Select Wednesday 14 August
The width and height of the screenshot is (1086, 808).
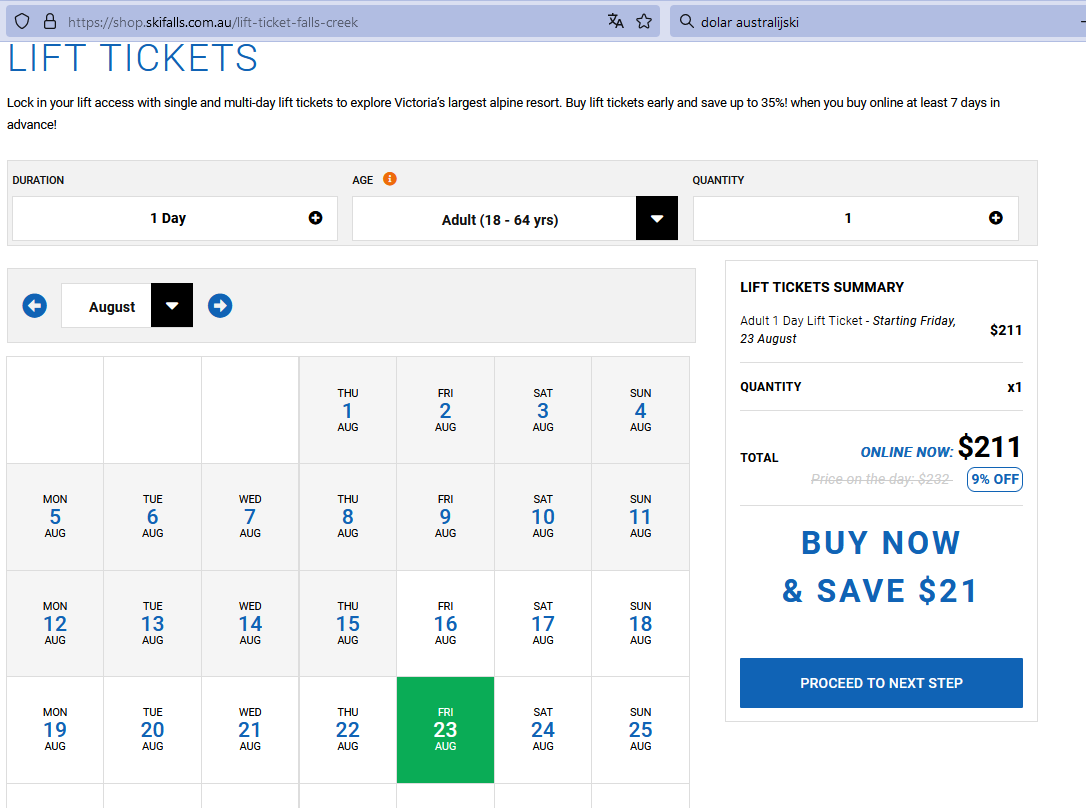(250, 623)
